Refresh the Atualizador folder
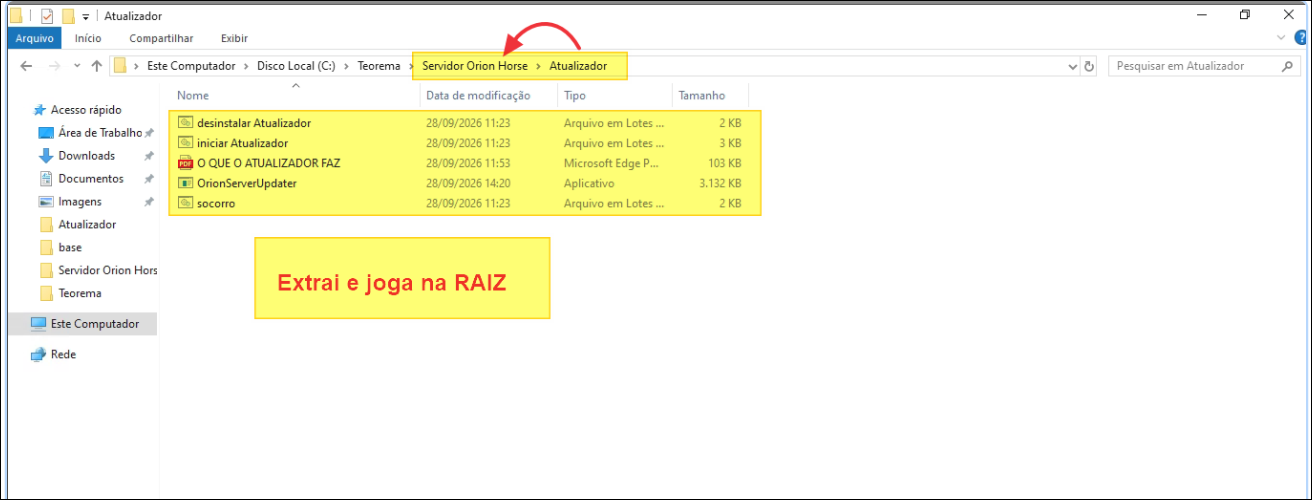The width and height of the screenshot is (1312, 500). click(1089, 66)
